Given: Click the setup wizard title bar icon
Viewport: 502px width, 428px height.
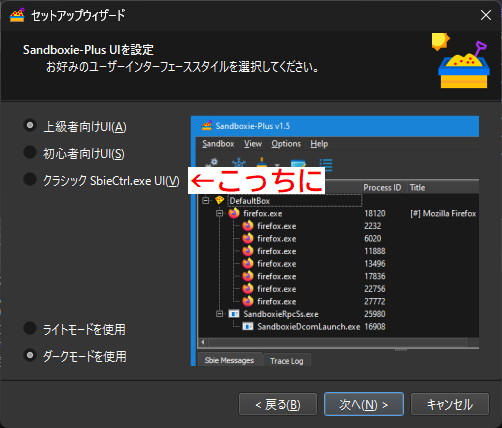Looking at the screenshot, I should [17, 15].
